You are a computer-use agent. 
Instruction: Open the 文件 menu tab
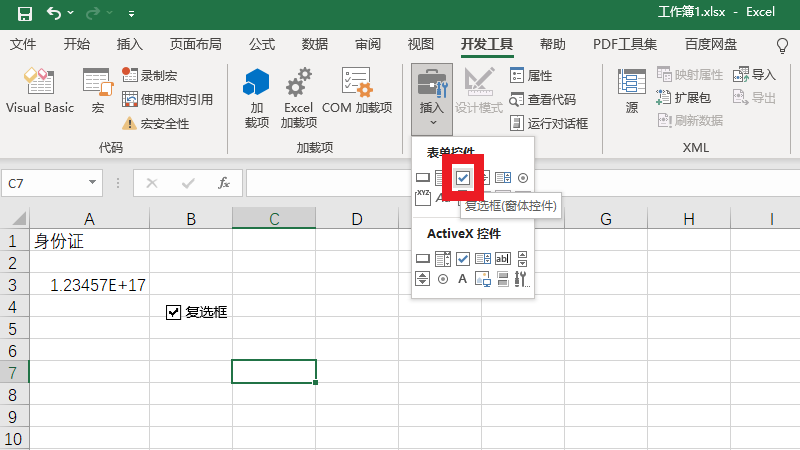coord(23,44)
